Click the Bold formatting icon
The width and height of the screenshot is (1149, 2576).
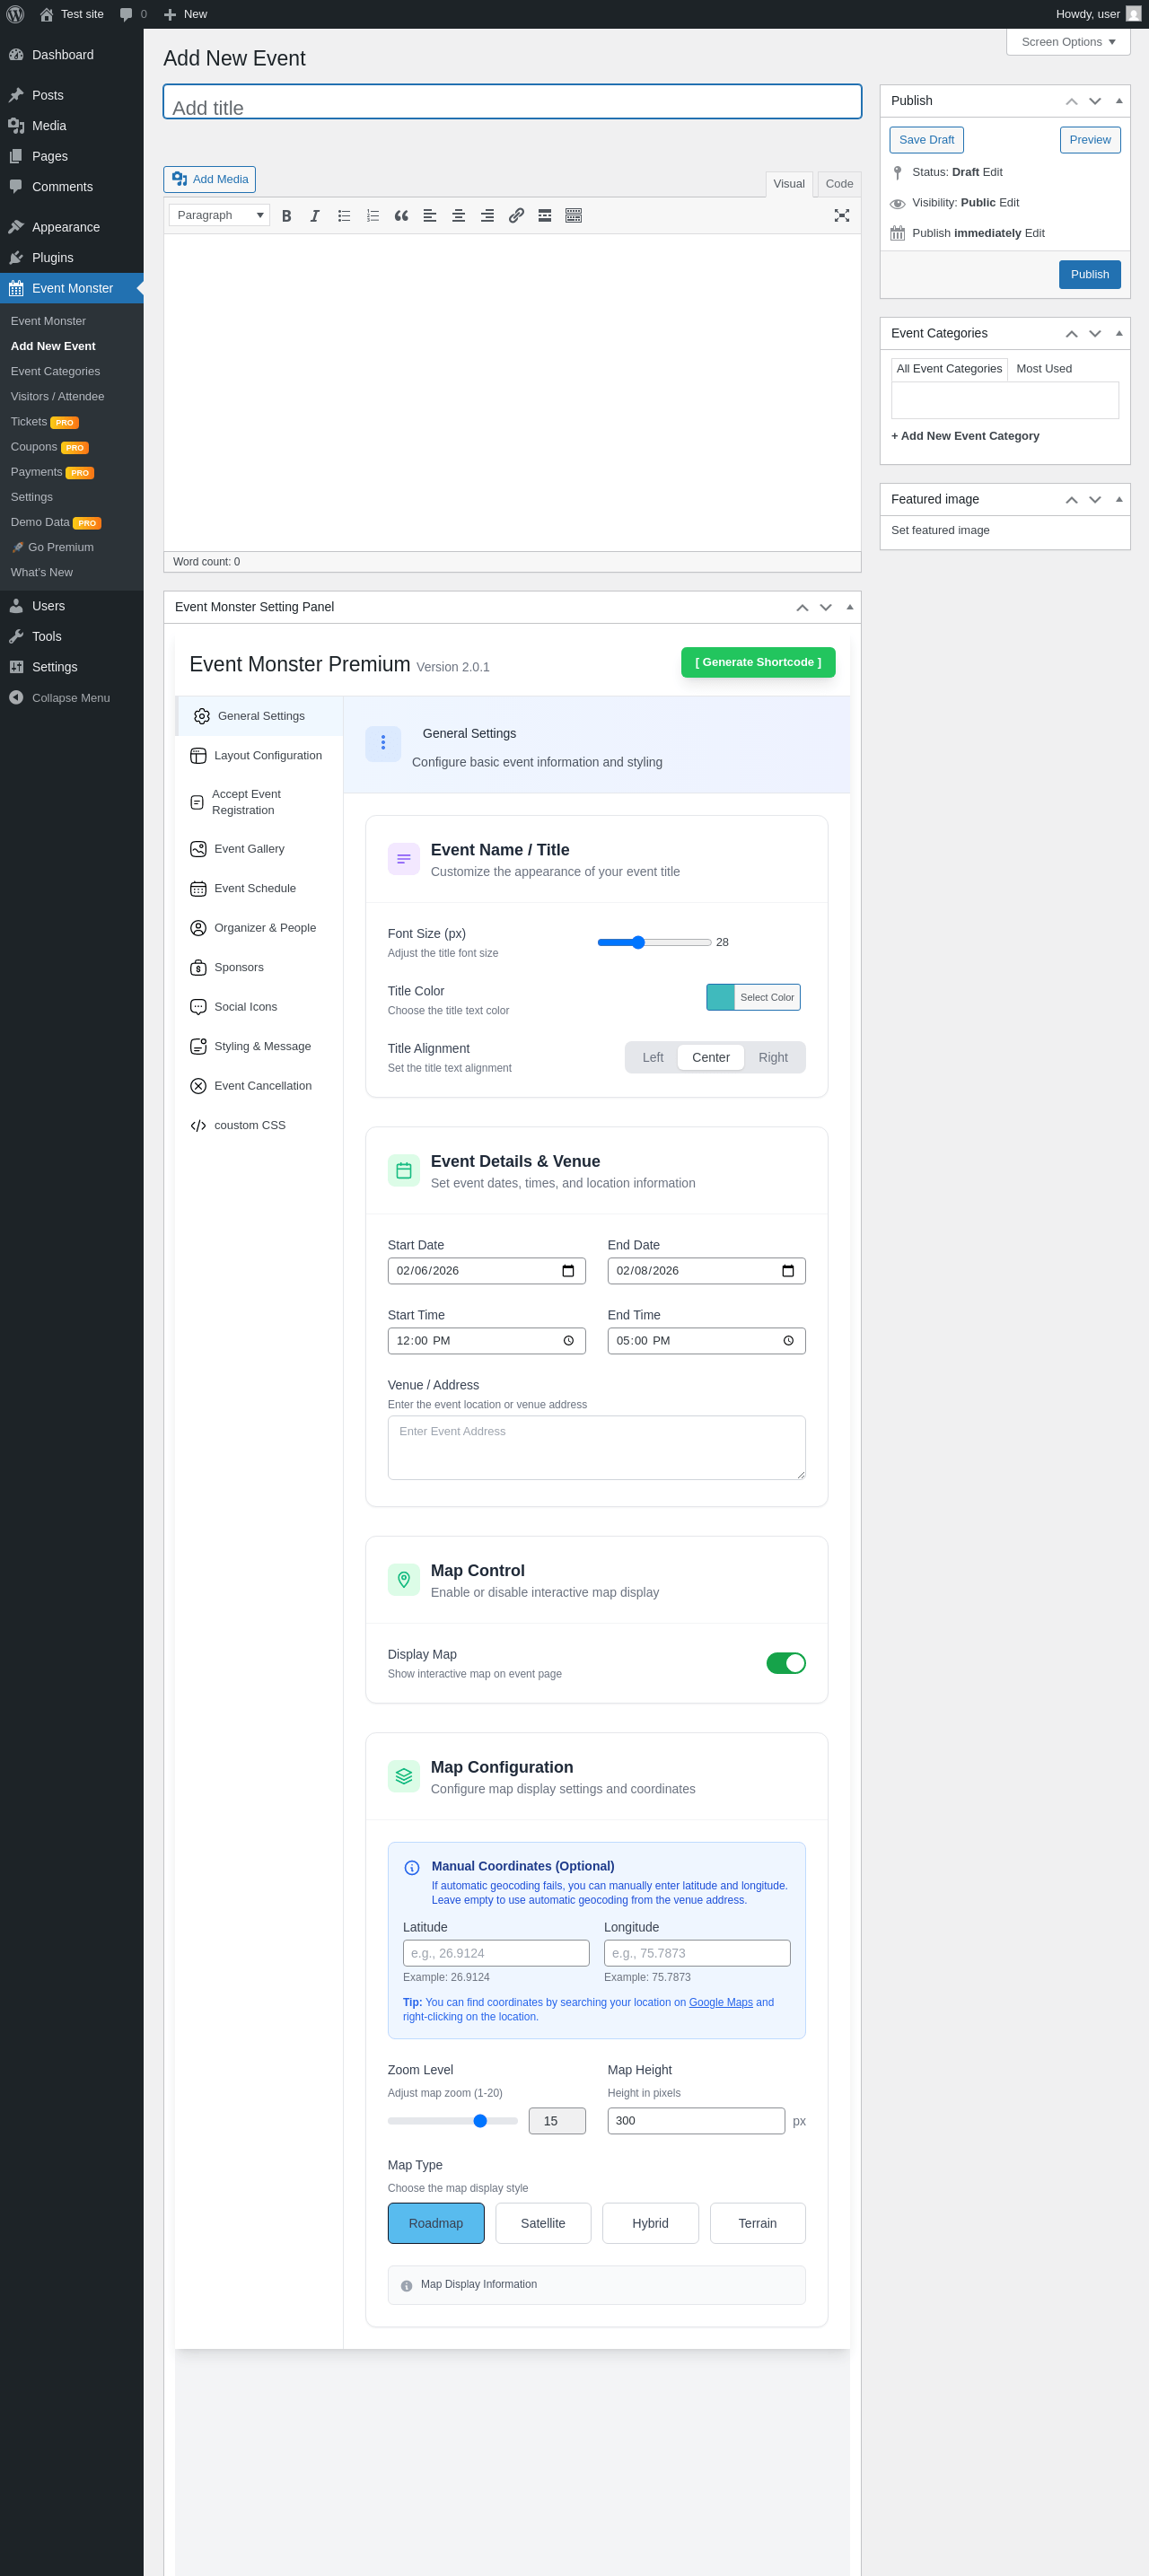click(287, 216)
